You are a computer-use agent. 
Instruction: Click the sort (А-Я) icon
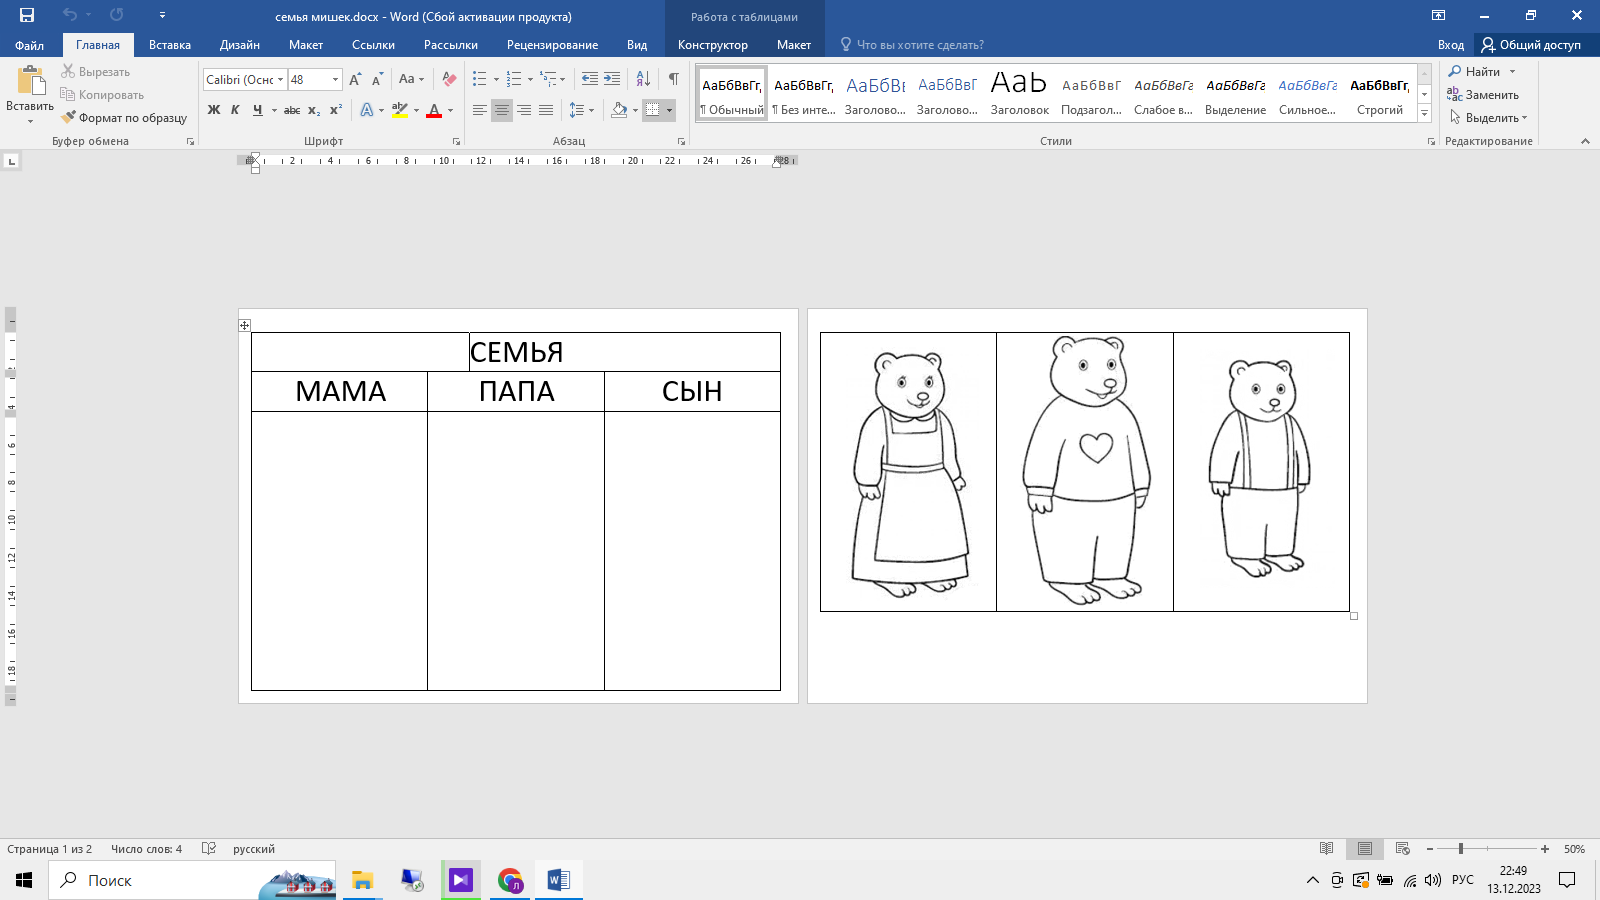pos(643,79)
